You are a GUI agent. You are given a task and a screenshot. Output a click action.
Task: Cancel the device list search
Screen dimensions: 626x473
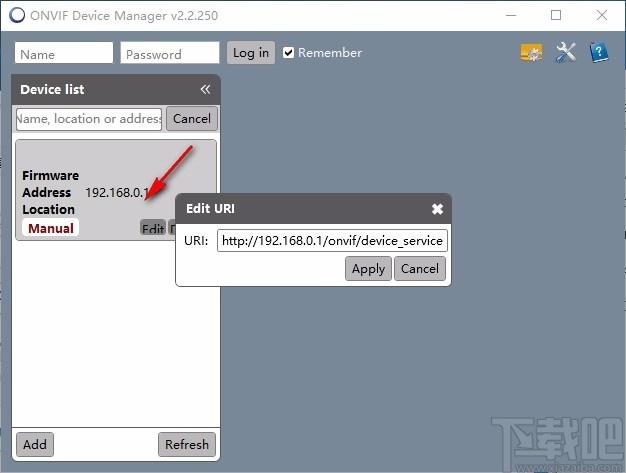(x=191, y=119)
